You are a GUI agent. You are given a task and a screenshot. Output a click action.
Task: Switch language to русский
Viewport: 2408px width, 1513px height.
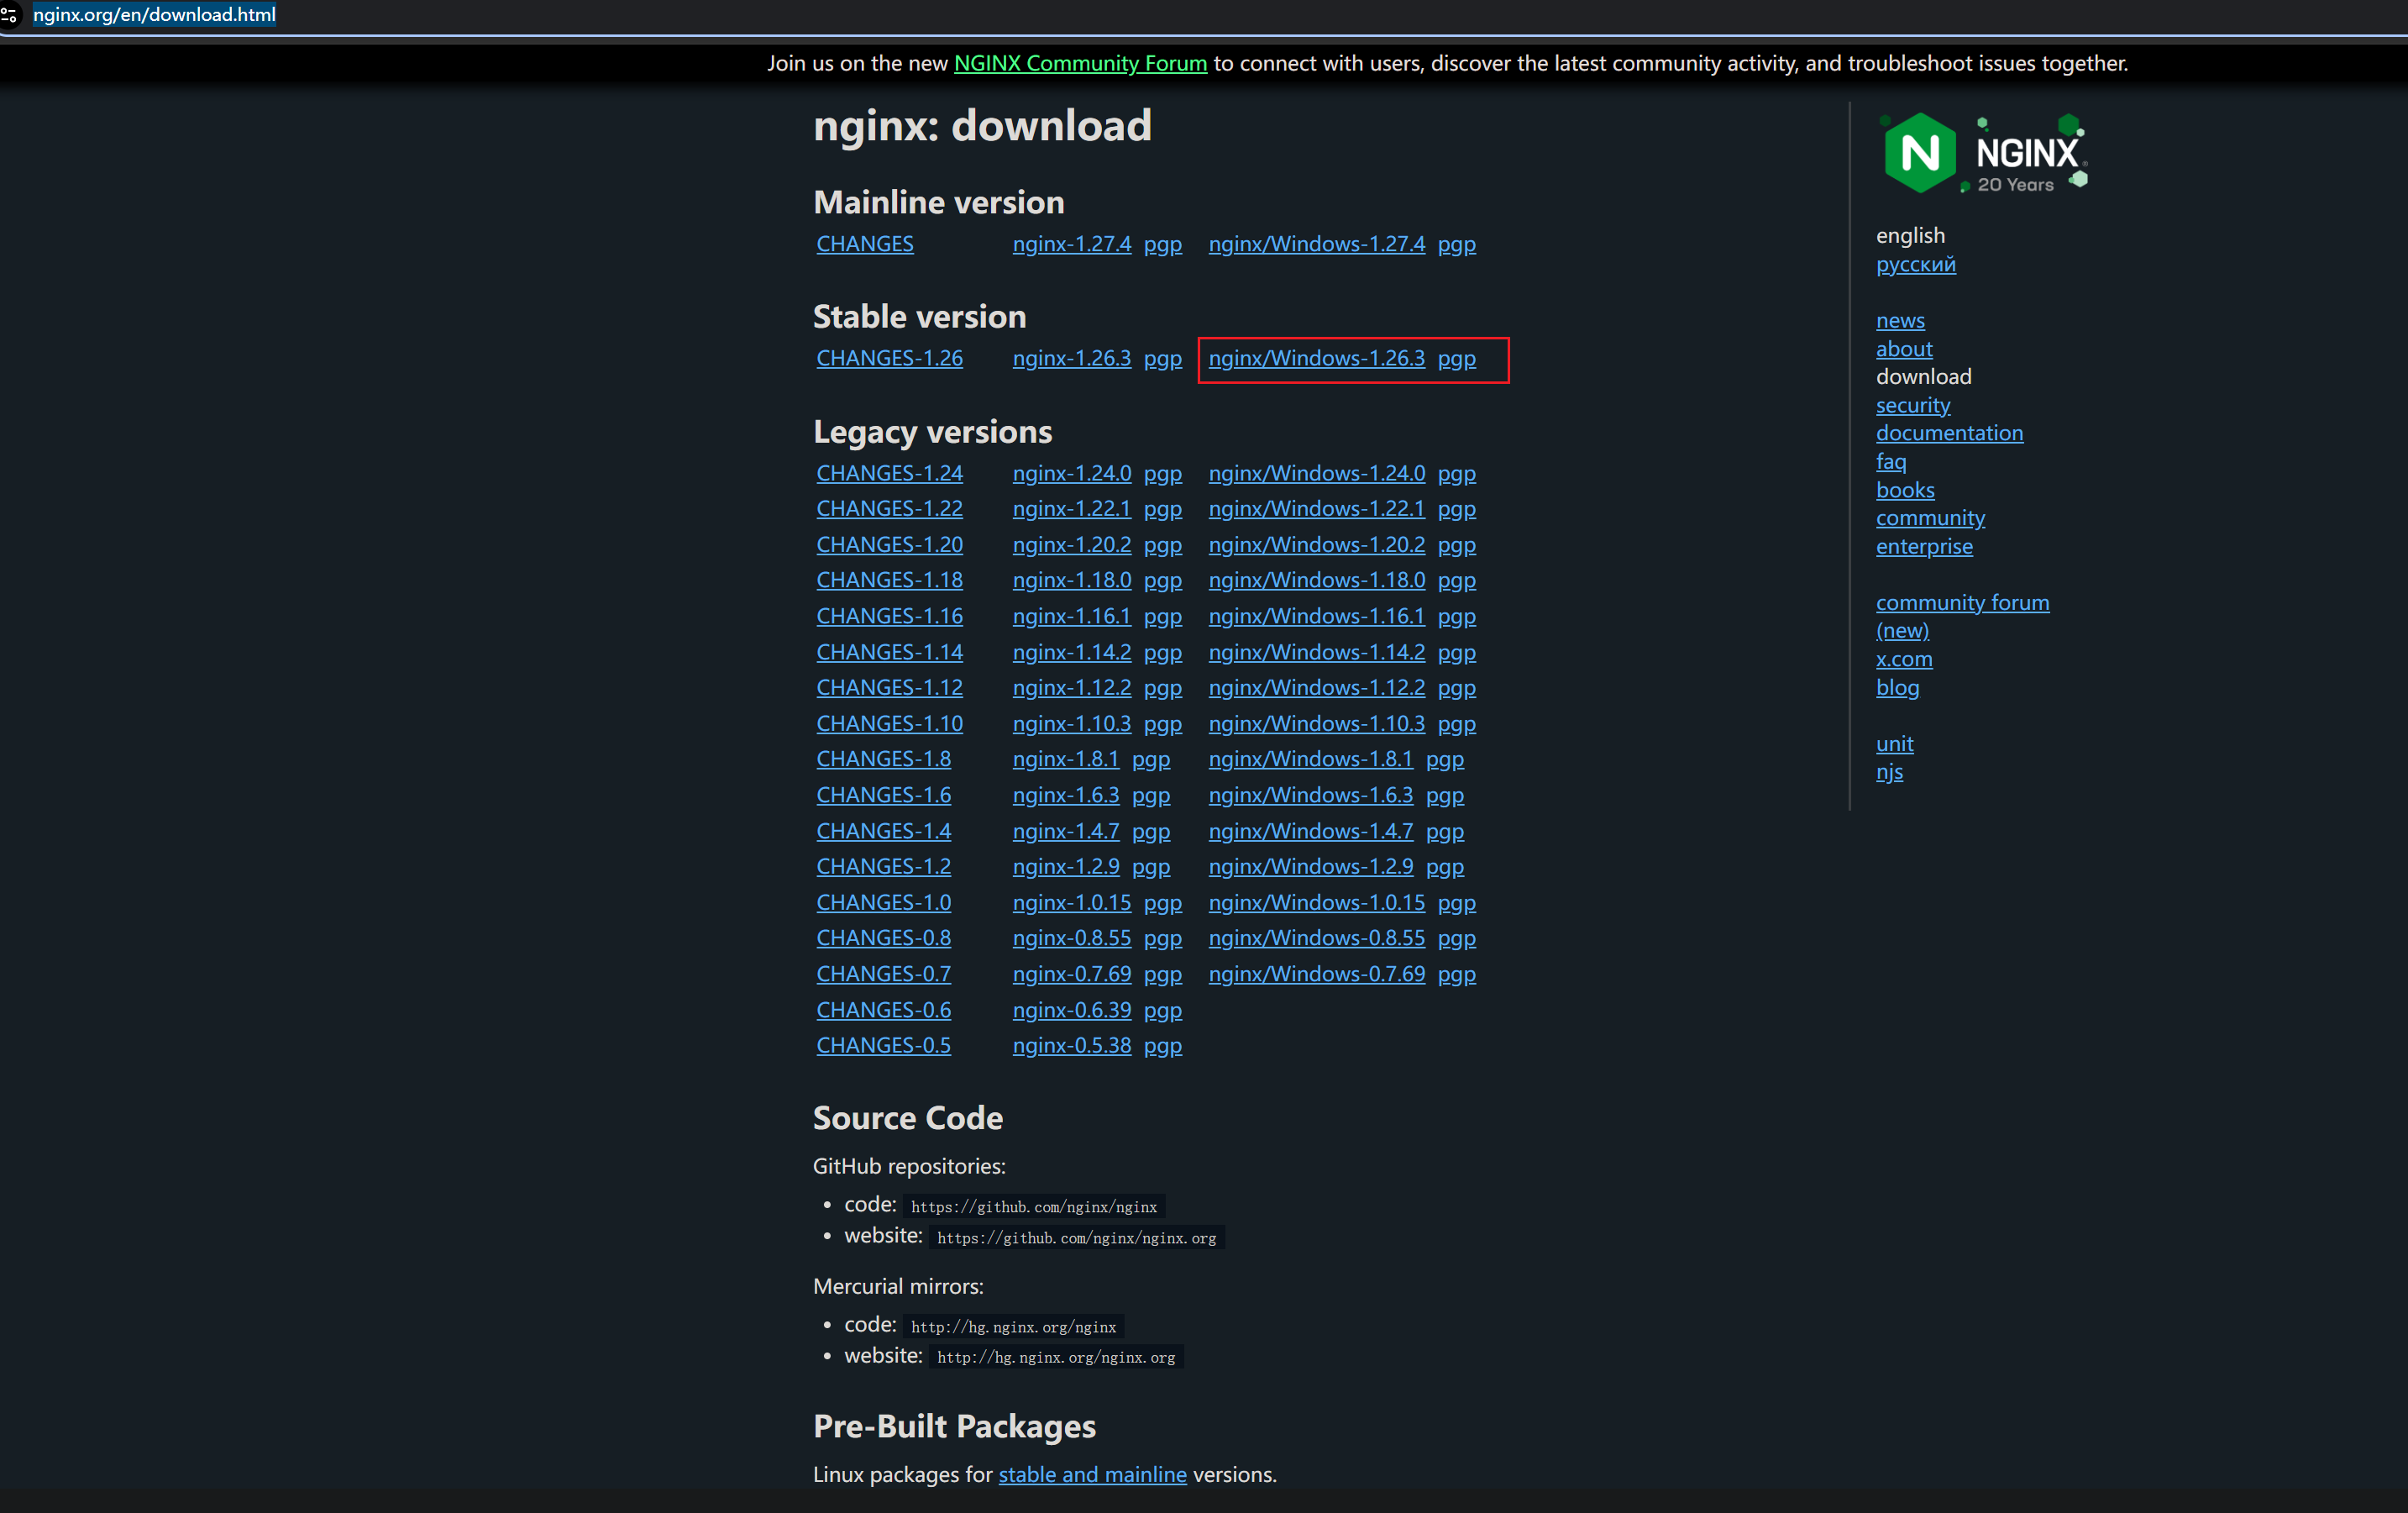1915,264
